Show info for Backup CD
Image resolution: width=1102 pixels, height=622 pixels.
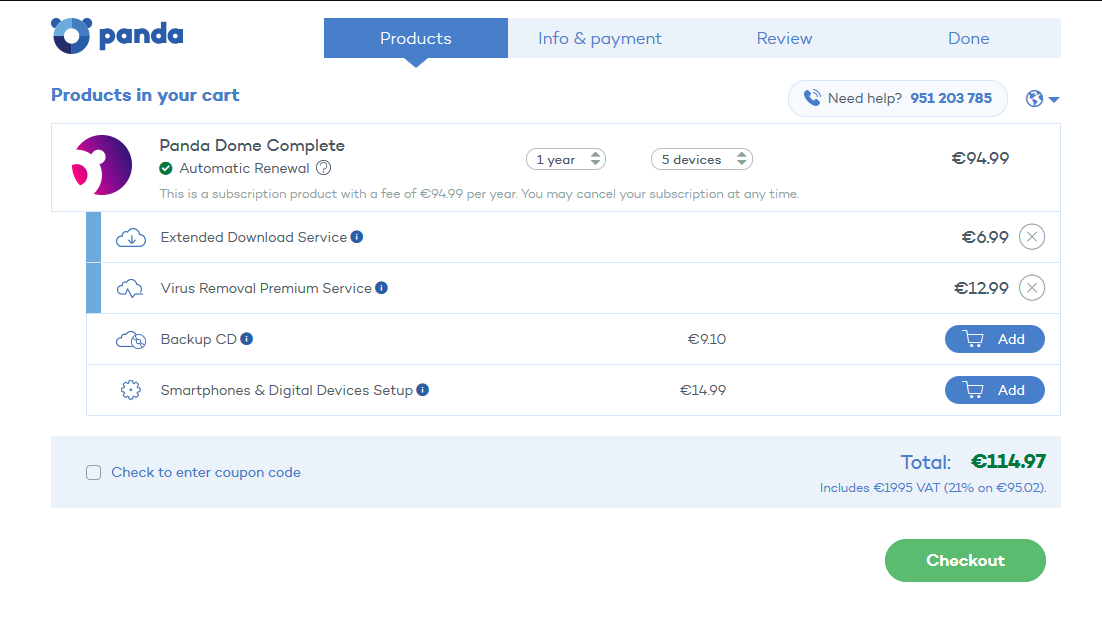pos(247,339)
